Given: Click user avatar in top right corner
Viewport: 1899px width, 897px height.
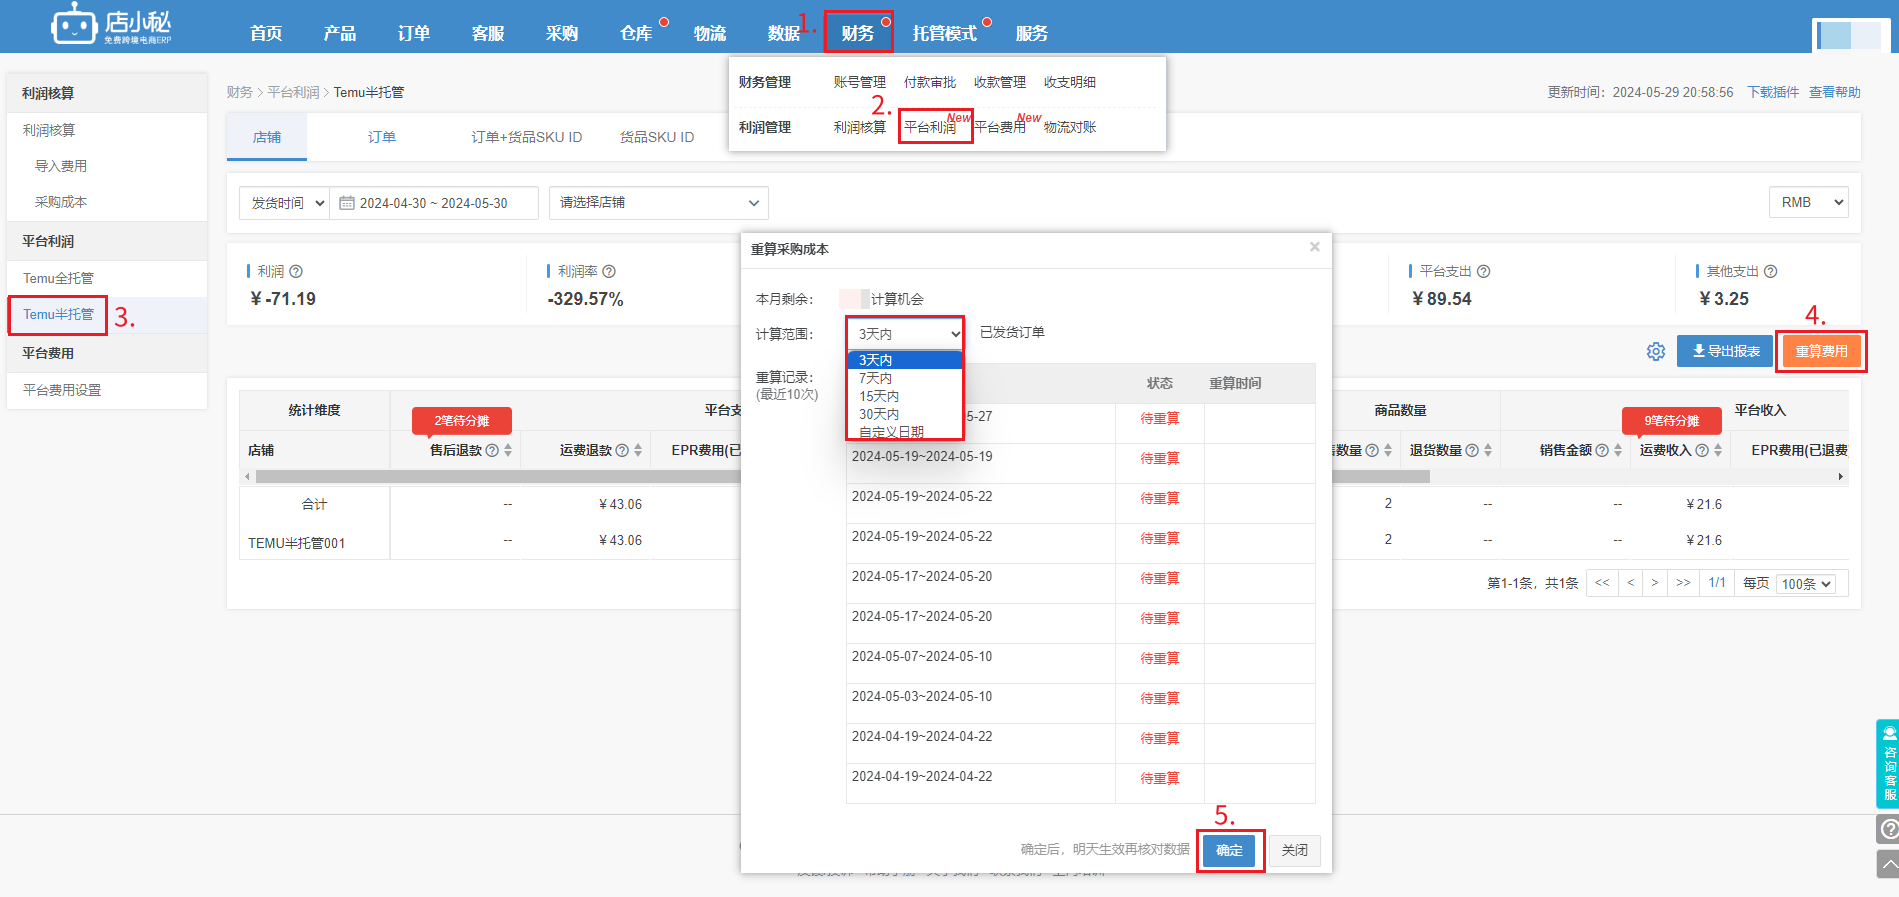Looking at the screenshot, I should pyautogui.click(x=1850, y=35).
